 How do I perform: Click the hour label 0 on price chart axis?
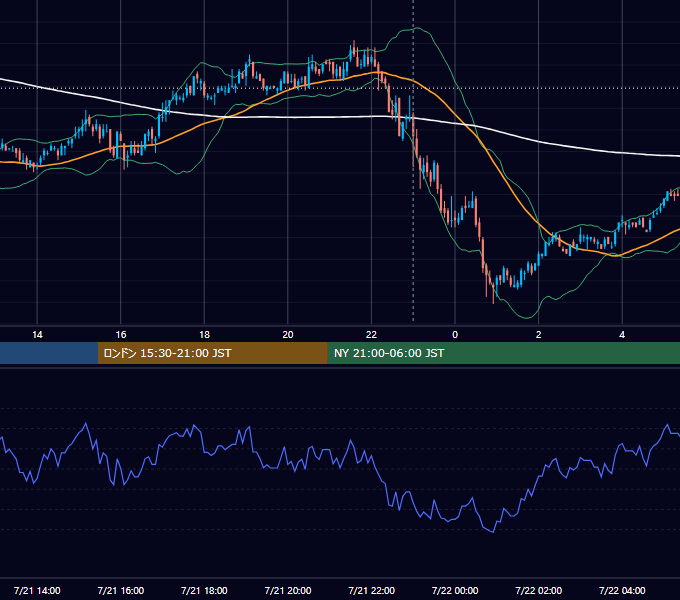(455, 335)
